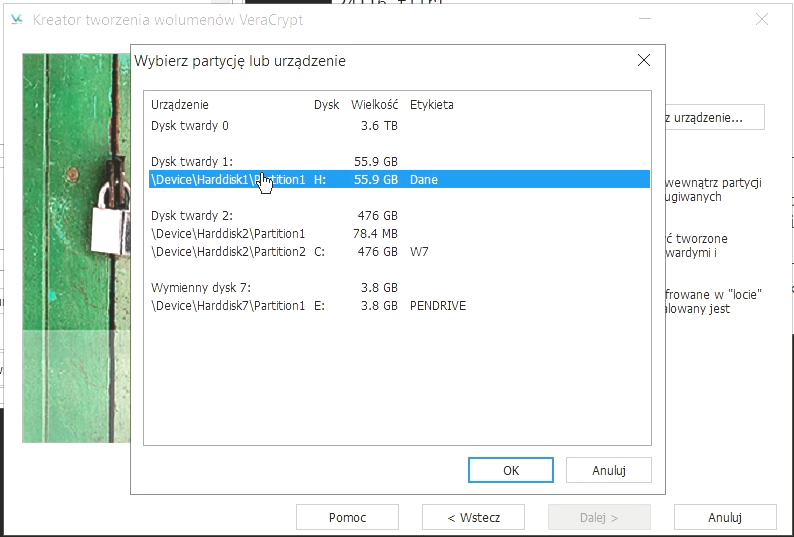794x537 pixels.
Task: Click the wizard's bottom Anuluj button
Action: [x=725, y=517]
